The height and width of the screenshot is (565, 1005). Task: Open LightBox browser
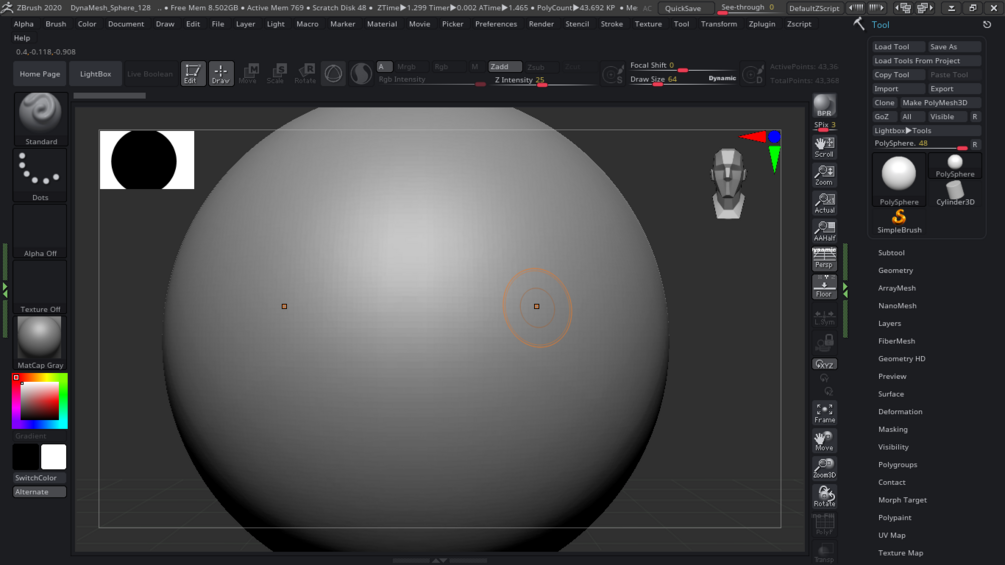[x=96, y=74]
